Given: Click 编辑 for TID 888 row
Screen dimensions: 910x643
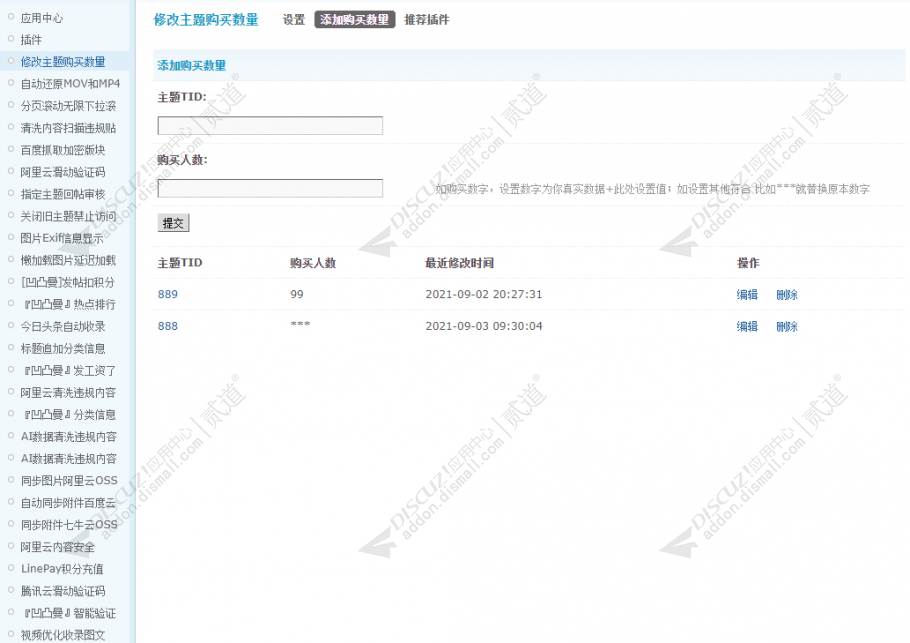Looking at the screenshot, I should coord(747,327).
